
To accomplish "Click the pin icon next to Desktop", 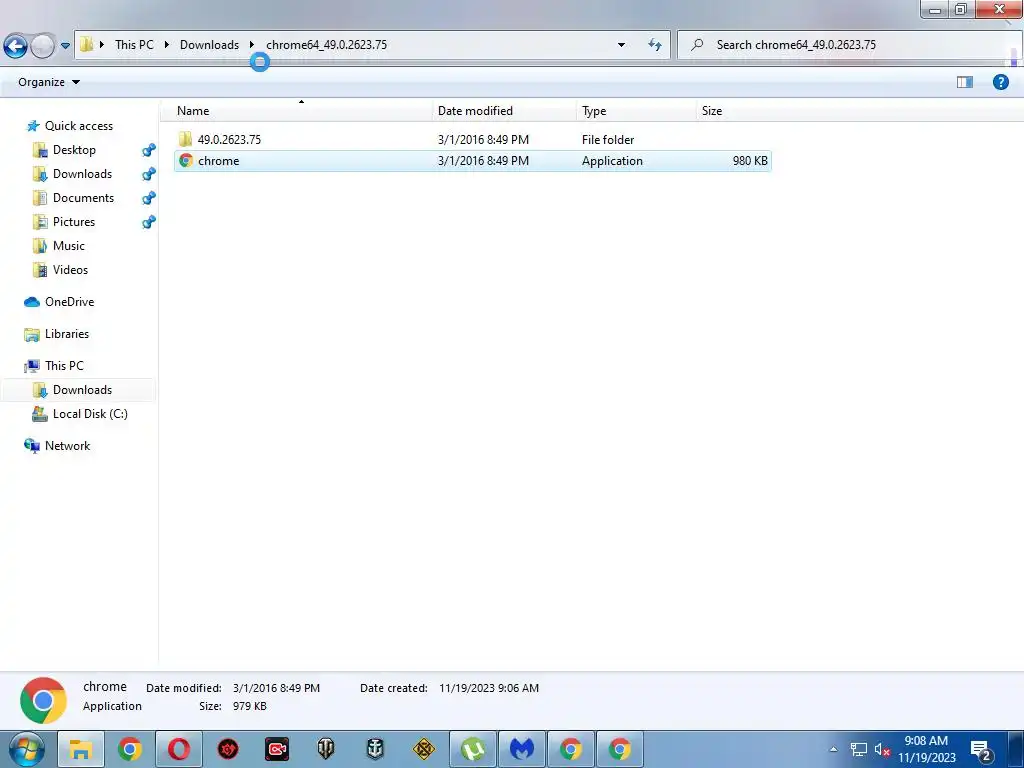I will tap(149, 150).
